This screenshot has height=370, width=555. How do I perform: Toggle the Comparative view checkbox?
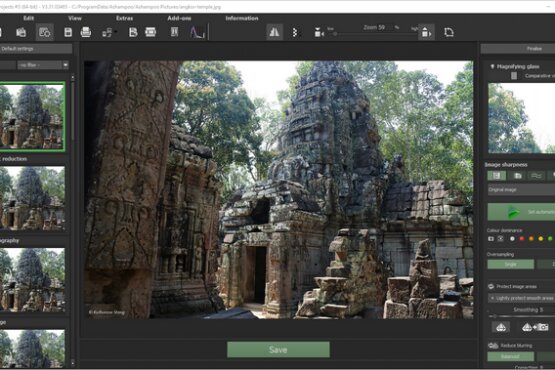pyautogui.click(x=514, y=76)
